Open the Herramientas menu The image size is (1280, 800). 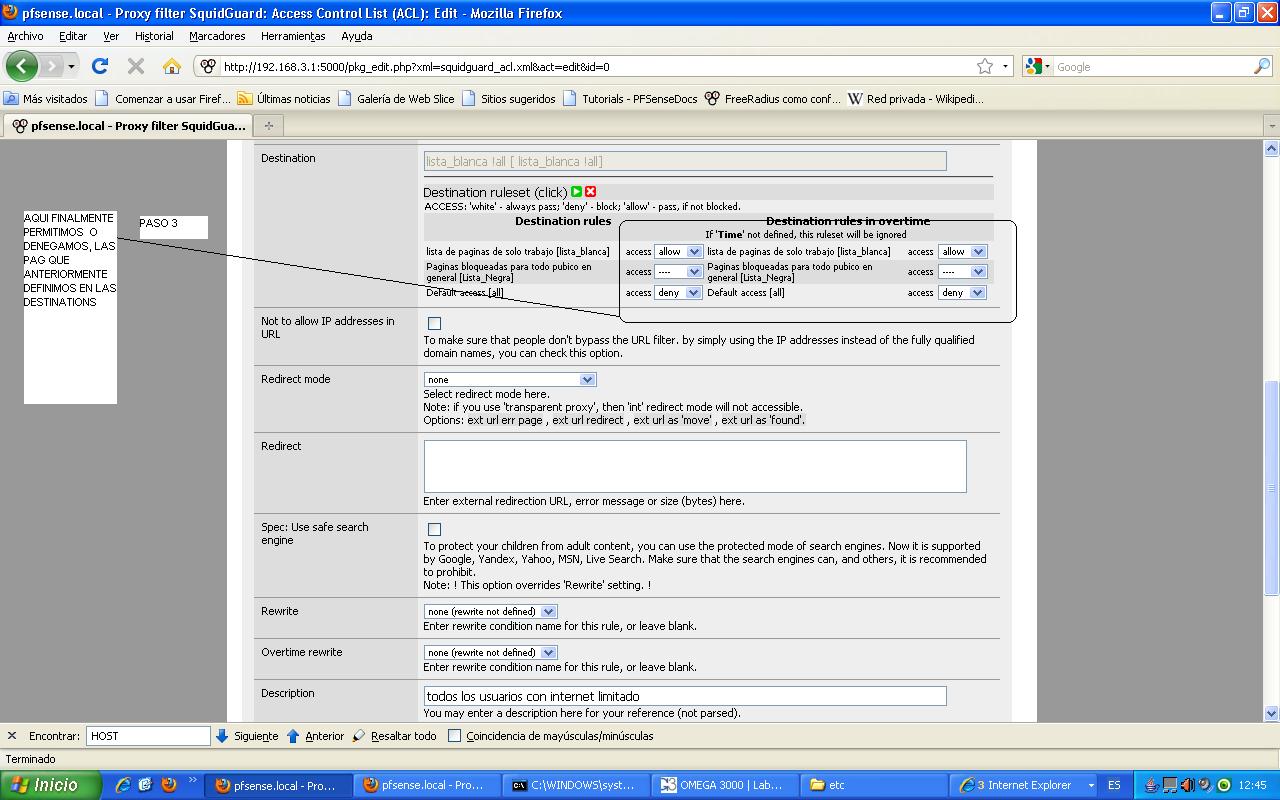tap(293, 36)
